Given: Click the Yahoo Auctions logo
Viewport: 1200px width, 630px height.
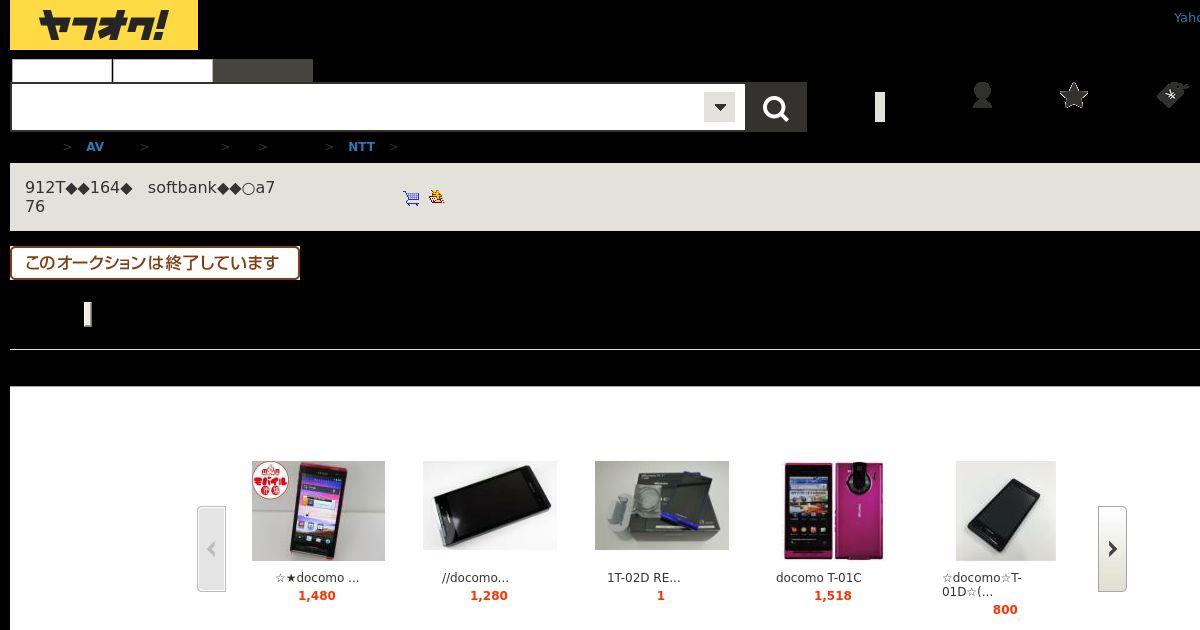Looking at the screenshot, I should click(x=104, y=25).
